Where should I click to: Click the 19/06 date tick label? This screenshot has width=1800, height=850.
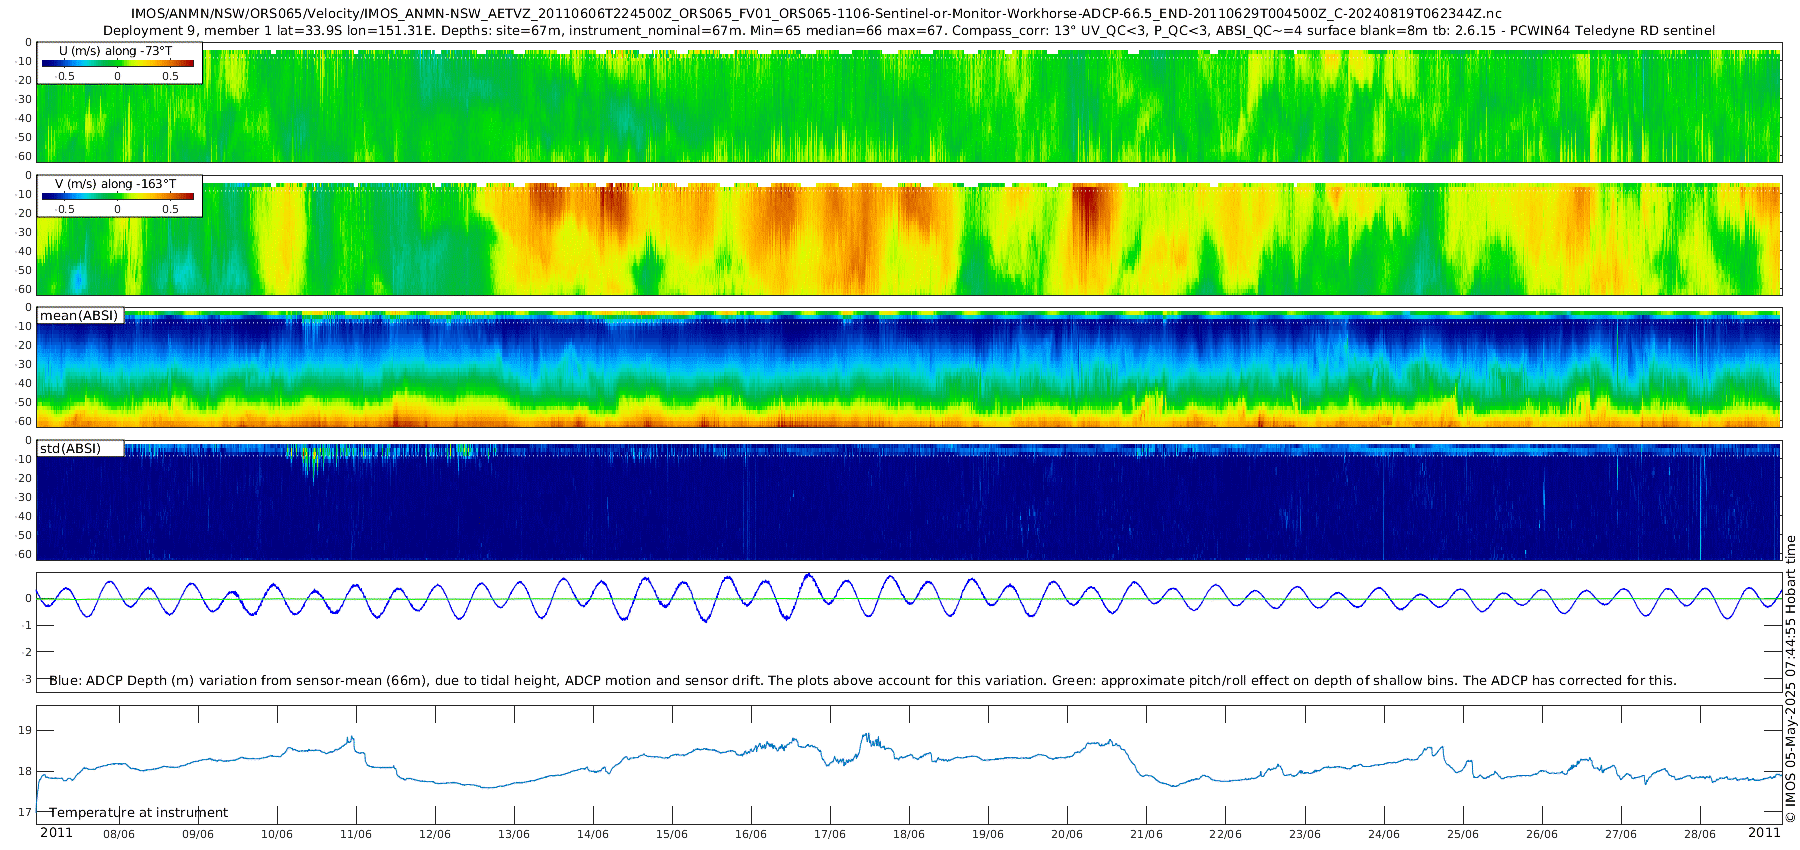pyautogui.click(x=988, y=834)
